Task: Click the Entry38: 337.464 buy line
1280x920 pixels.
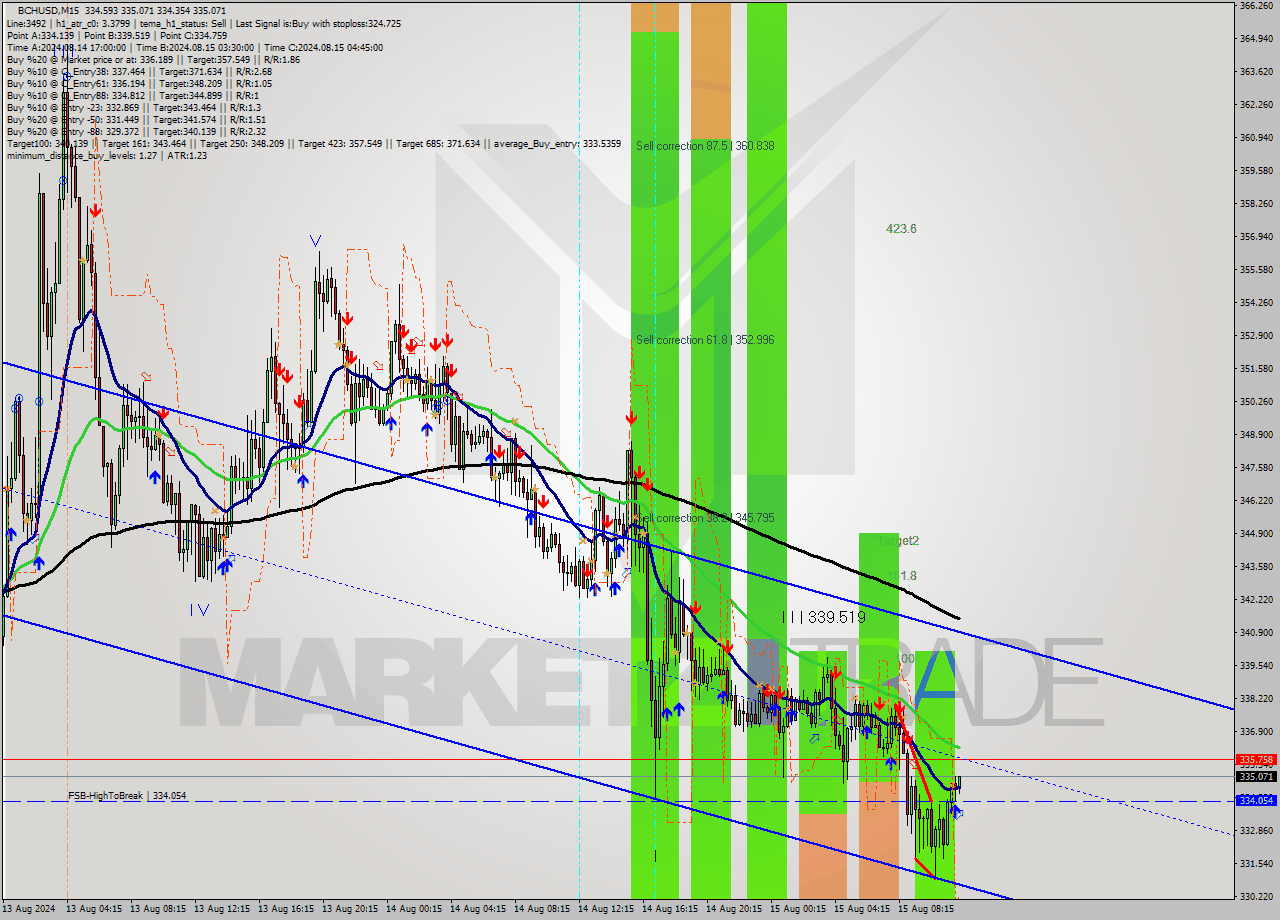Action: 139,71
